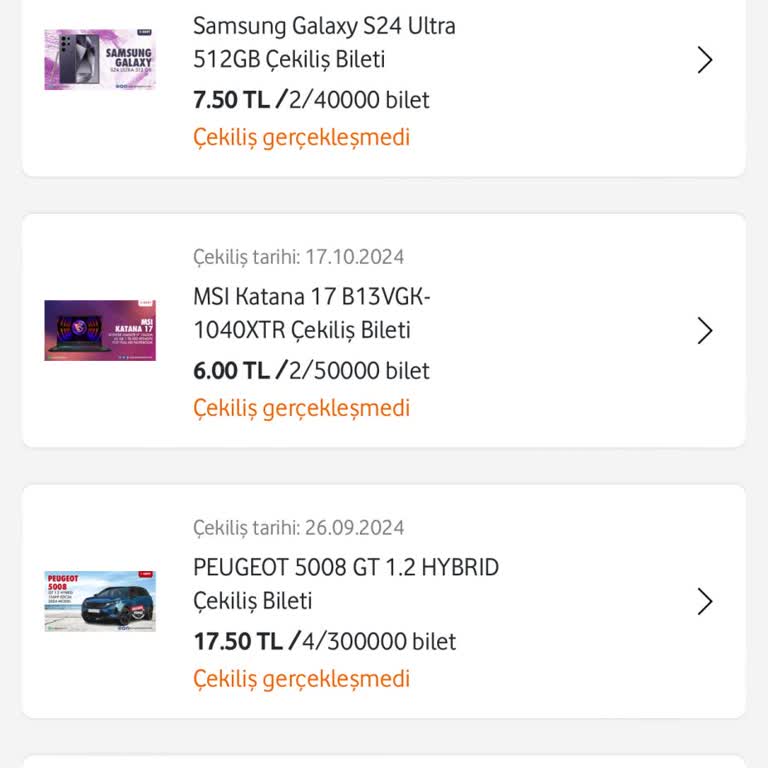Select the 2/40000 bilet ticket count
This screenshot has height=768, width=768.
359,100
